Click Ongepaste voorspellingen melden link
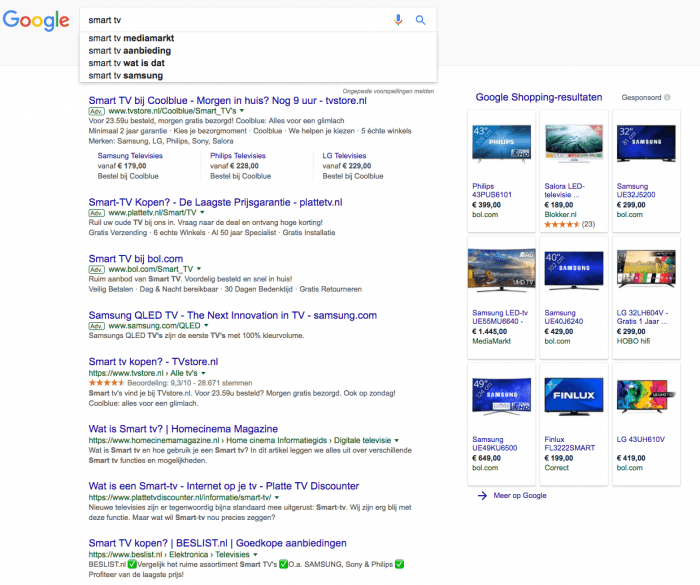 pos(388,91)
